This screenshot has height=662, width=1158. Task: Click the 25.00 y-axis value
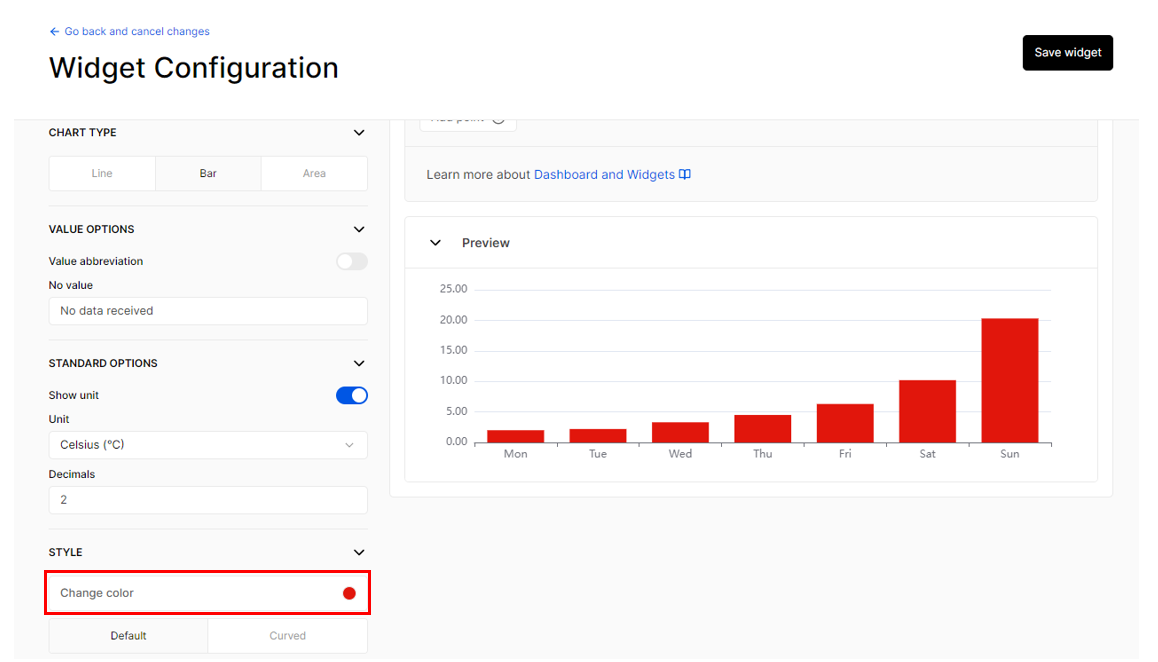pos(453,289)
